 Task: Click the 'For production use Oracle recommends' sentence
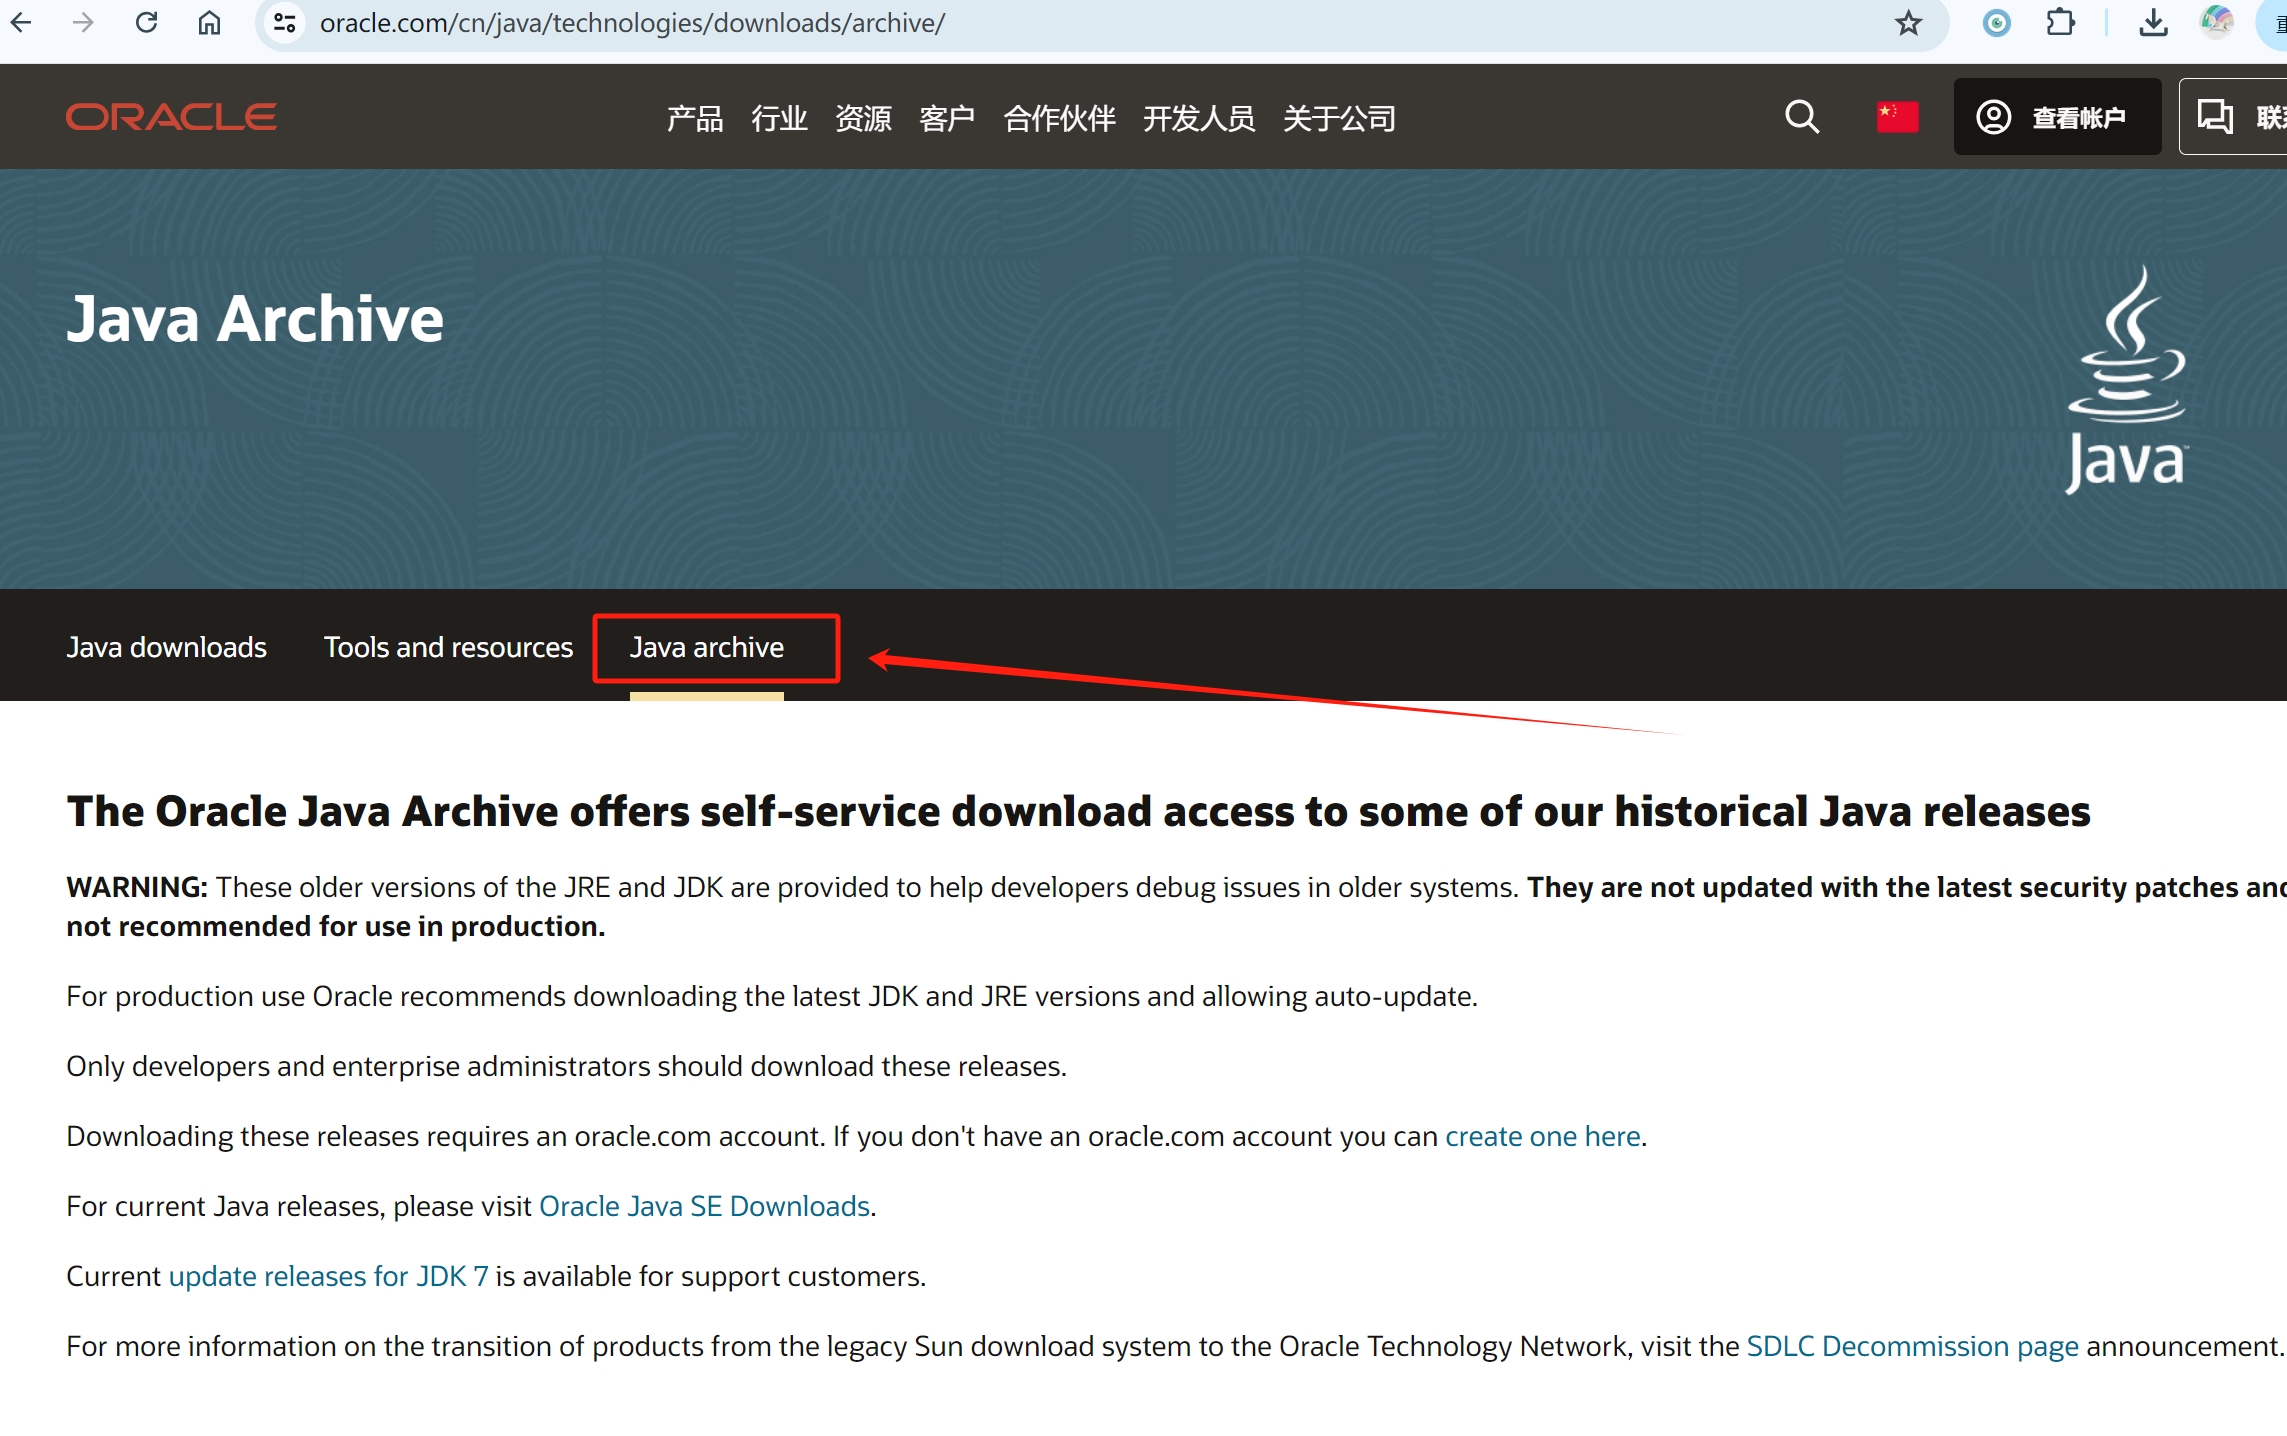[772, 996]
